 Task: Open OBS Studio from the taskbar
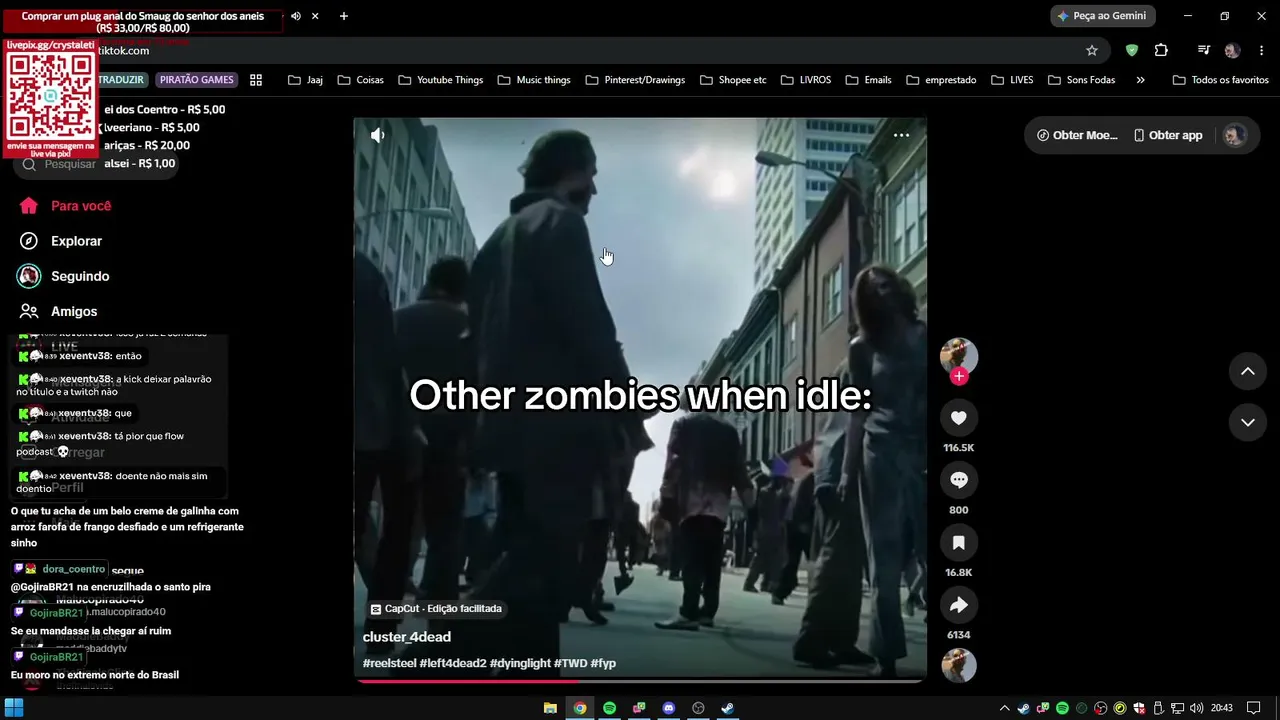pyautogui.click(x=698, y=708)
